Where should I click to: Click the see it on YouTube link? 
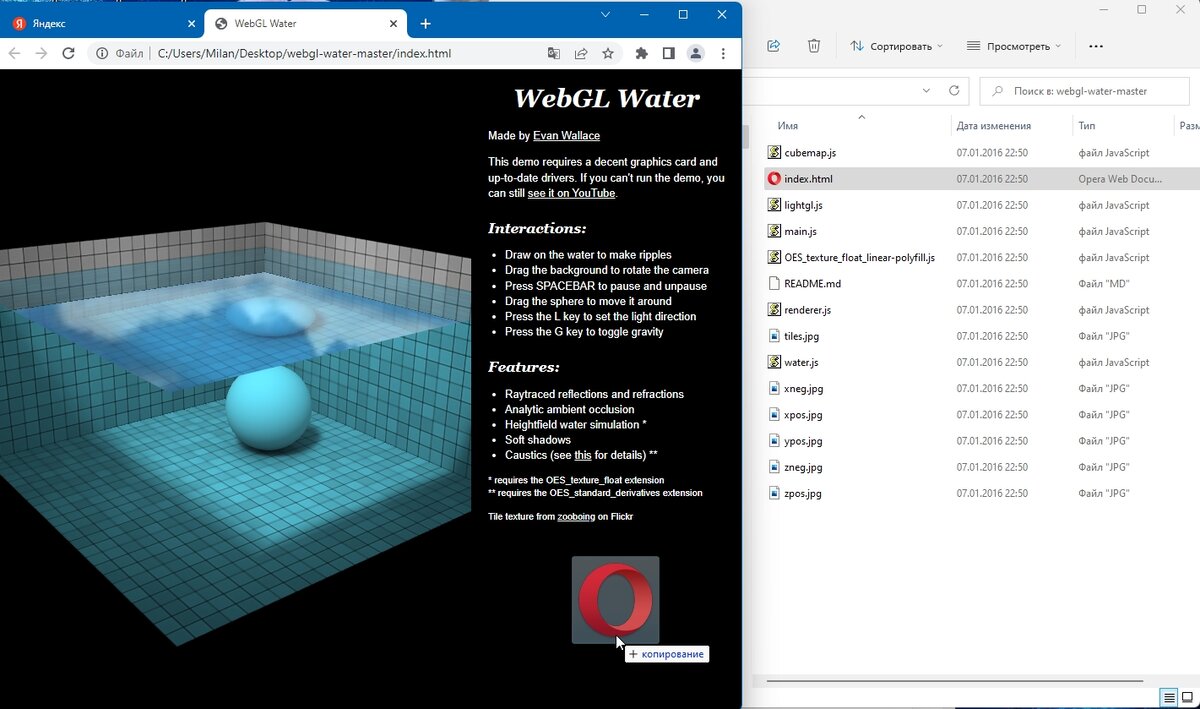[x=571, y=193]
